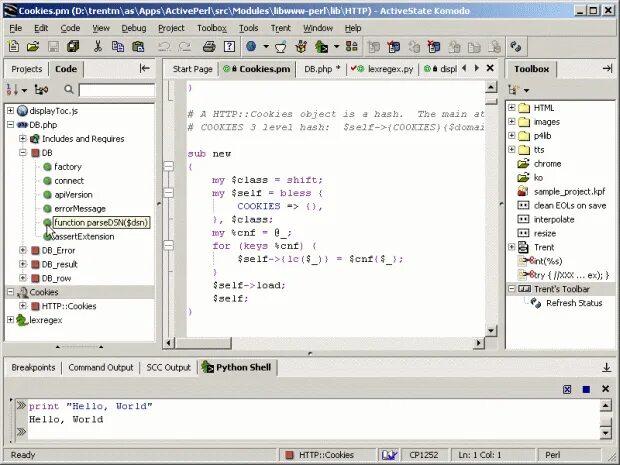The image size is (620, 465).
Task: Open Help with the question mark icon
Action: (x=229, y=47)
